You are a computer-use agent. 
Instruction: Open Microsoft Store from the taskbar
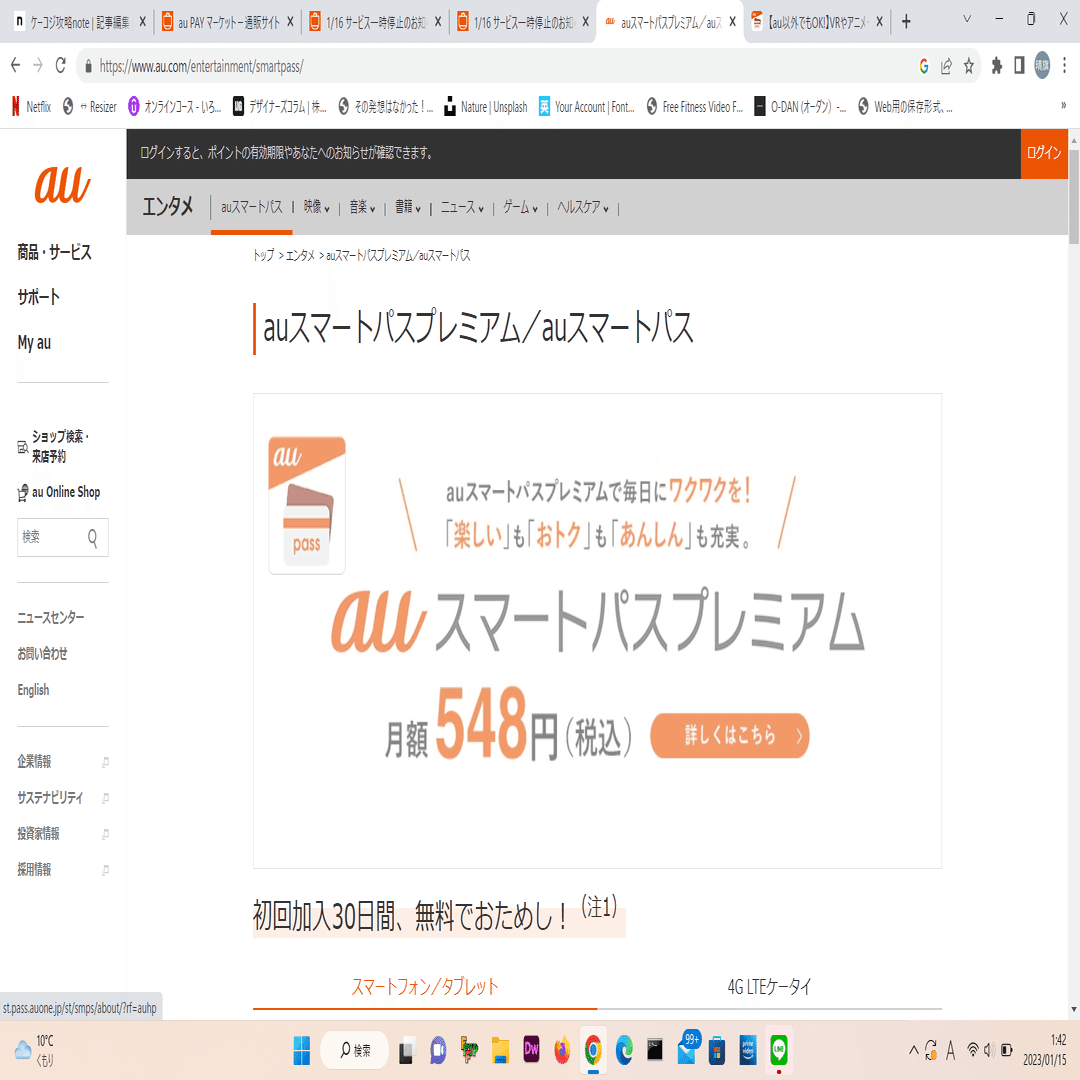[x=717, y=1050]
